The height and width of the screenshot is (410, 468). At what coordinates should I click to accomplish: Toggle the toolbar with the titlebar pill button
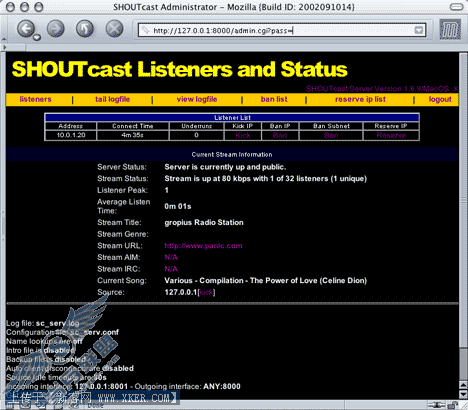pyautogui.click(x=456, y=7)
